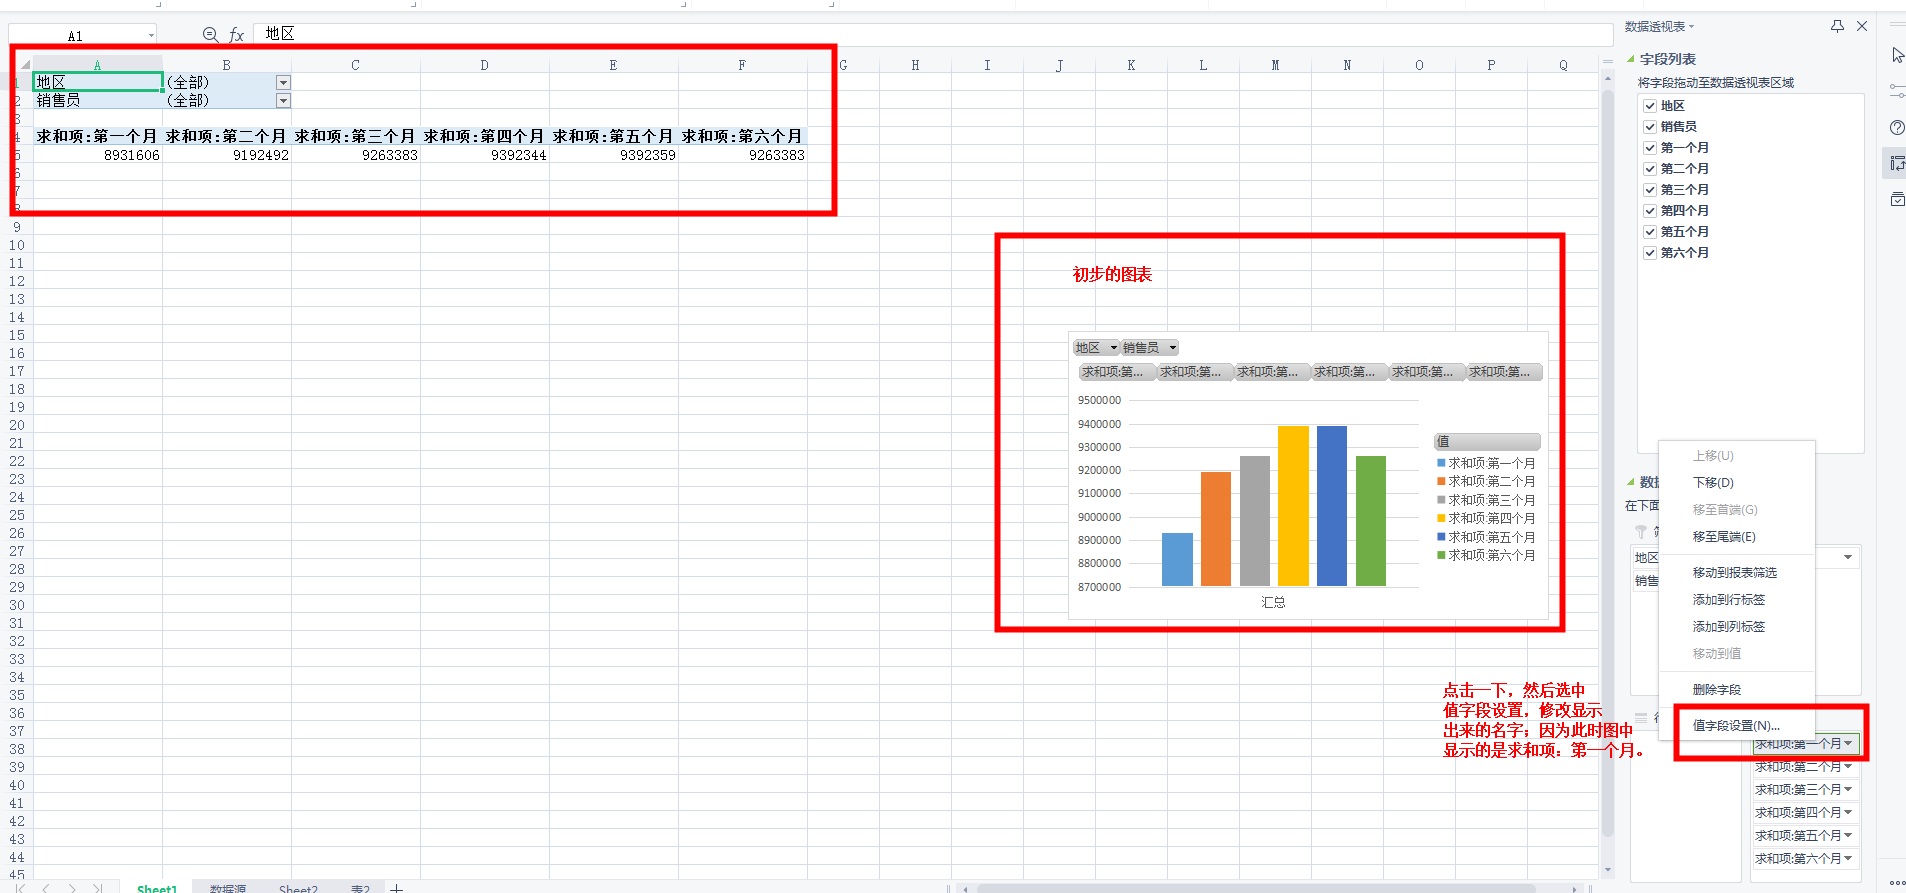The width and height of the screenshot is (1906, 893).
Task: Choose 删除字段 in the context menu
Action: coord(1737,689)
